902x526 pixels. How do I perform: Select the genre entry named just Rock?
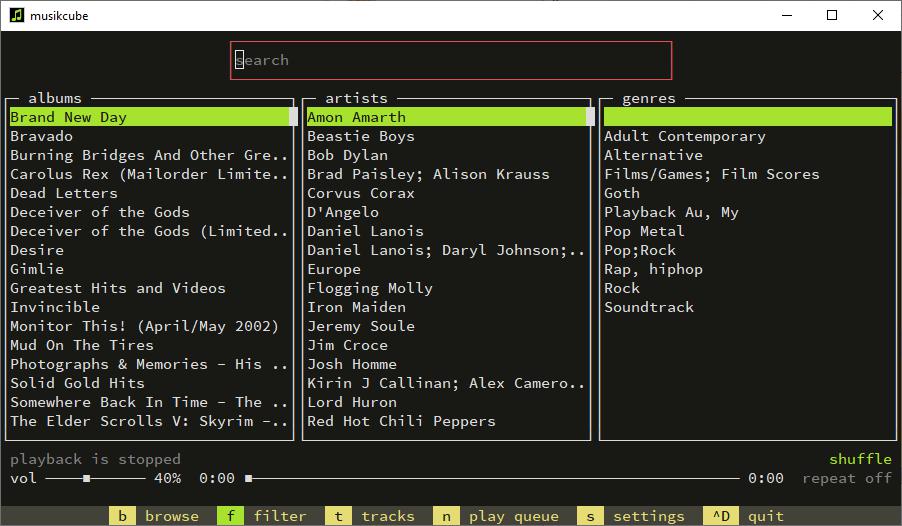tap(748, 288)
